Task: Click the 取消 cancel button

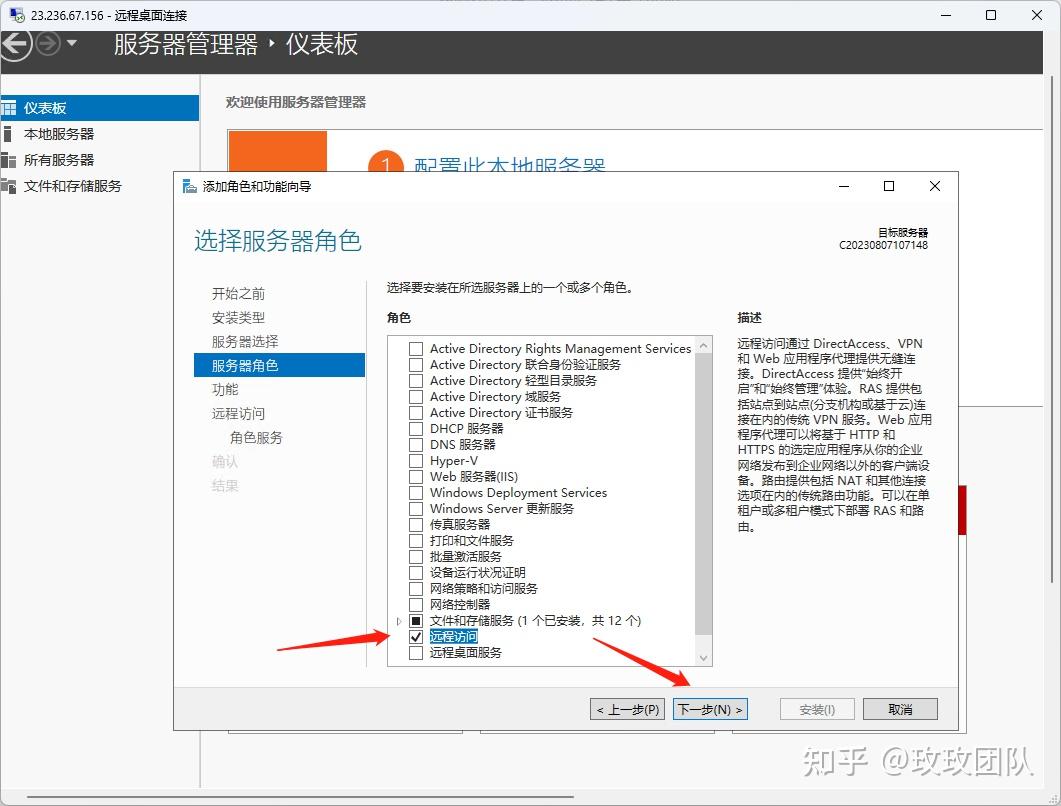Action: tap(899, 708)
